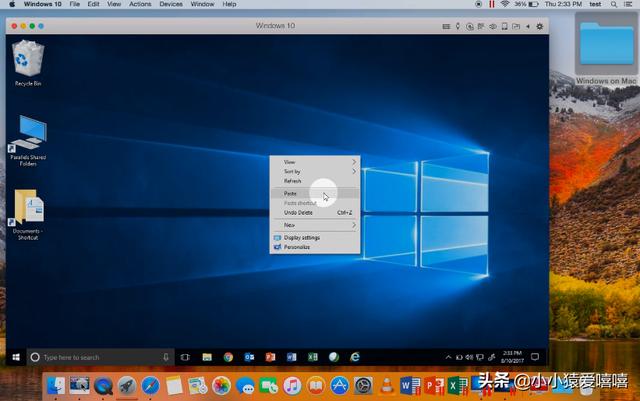Open the Windows on Mac folder

(x=606, y=49)
